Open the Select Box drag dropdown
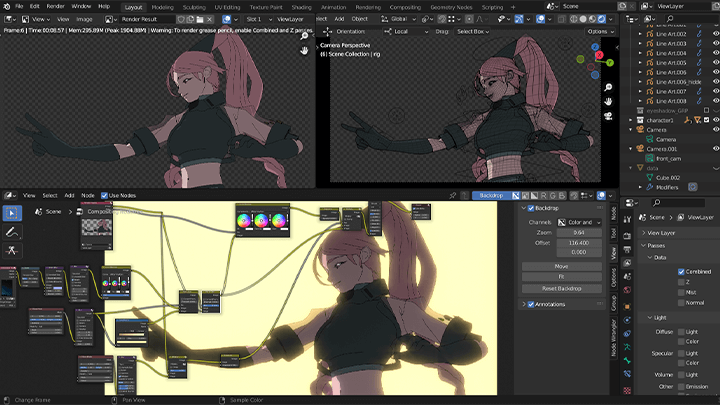Image resolution: width=720 pixels, height=405 pixels. pos(472,32)
